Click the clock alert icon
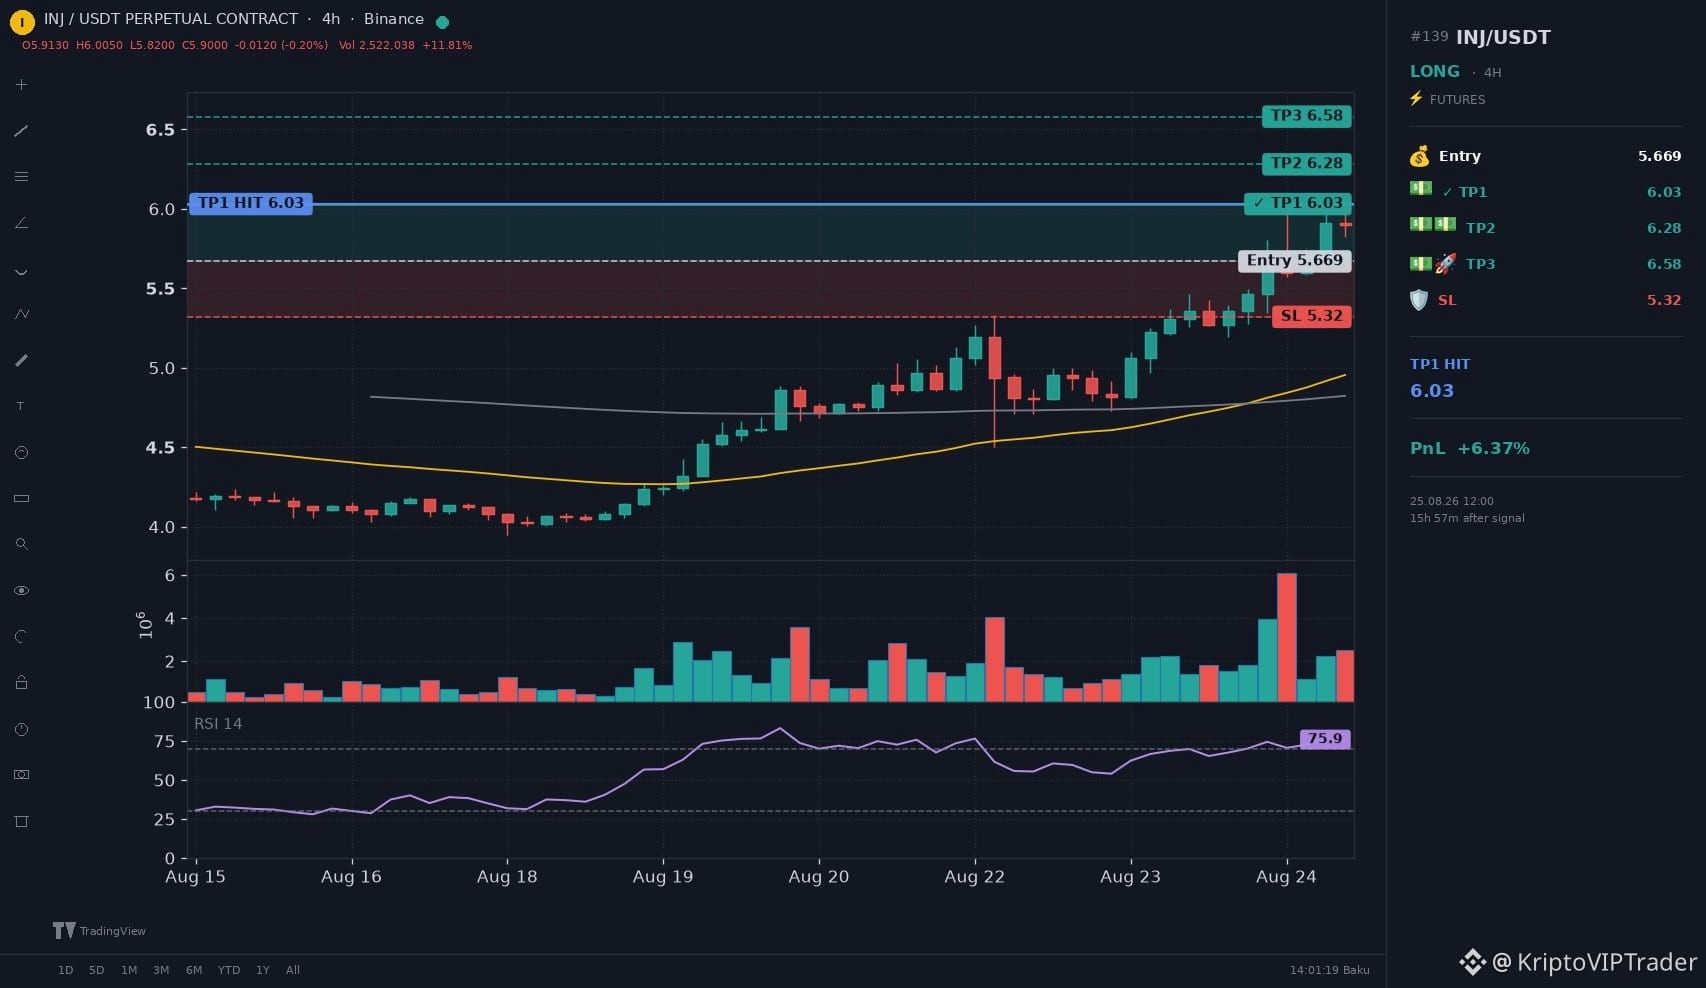The width and height of the screenshot is (1706, 988). [x=21, y=729]
